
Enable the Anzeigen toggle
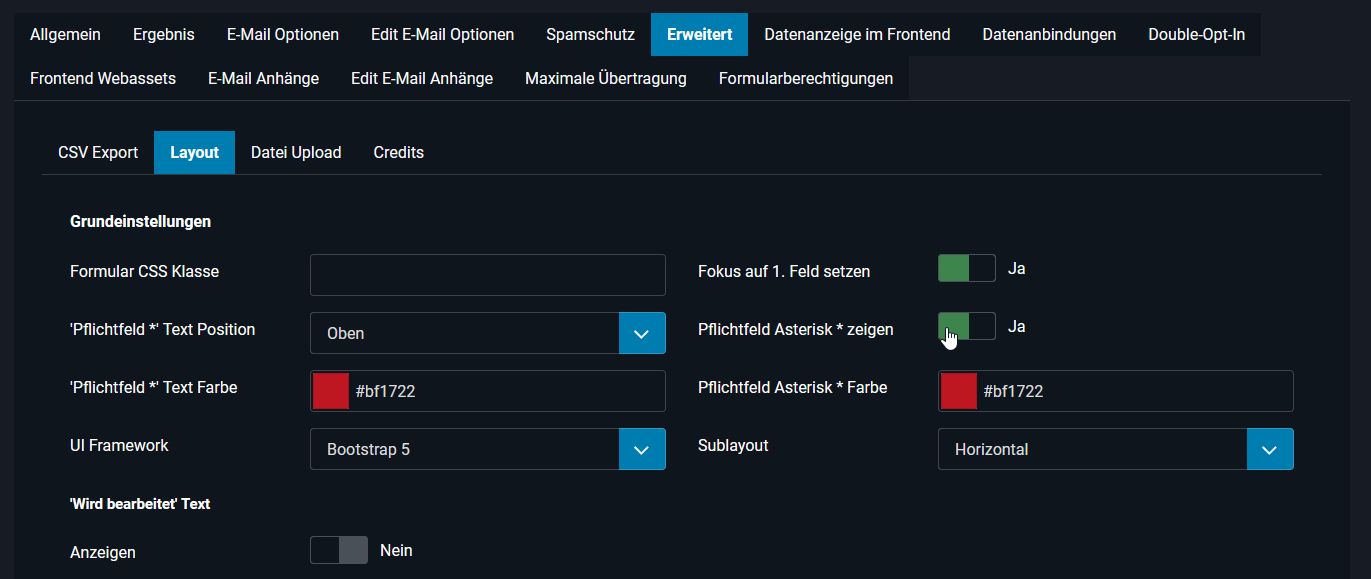(338, 549)
